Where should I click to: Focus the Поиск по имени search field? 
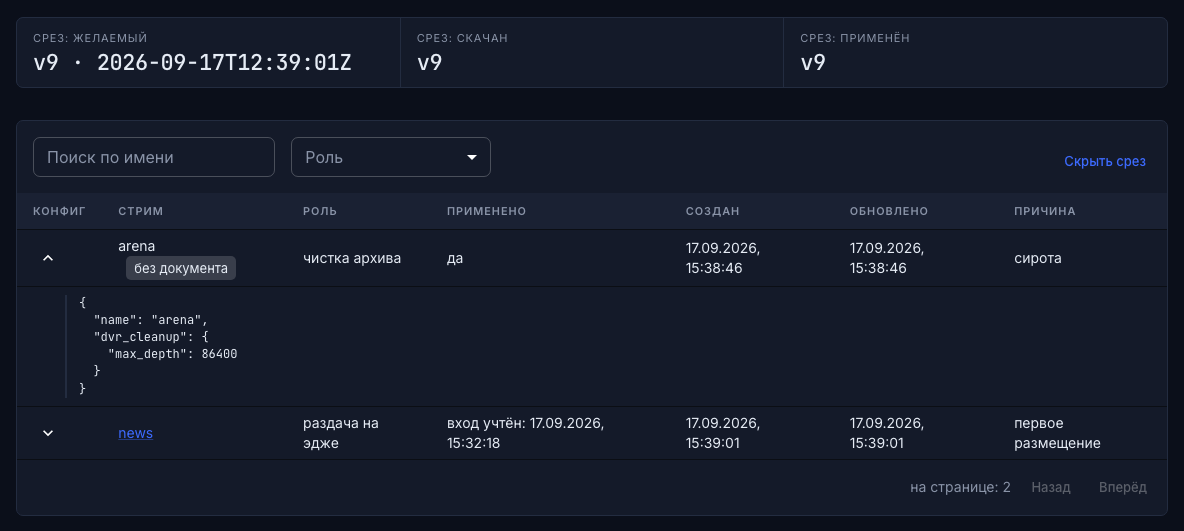153,157
